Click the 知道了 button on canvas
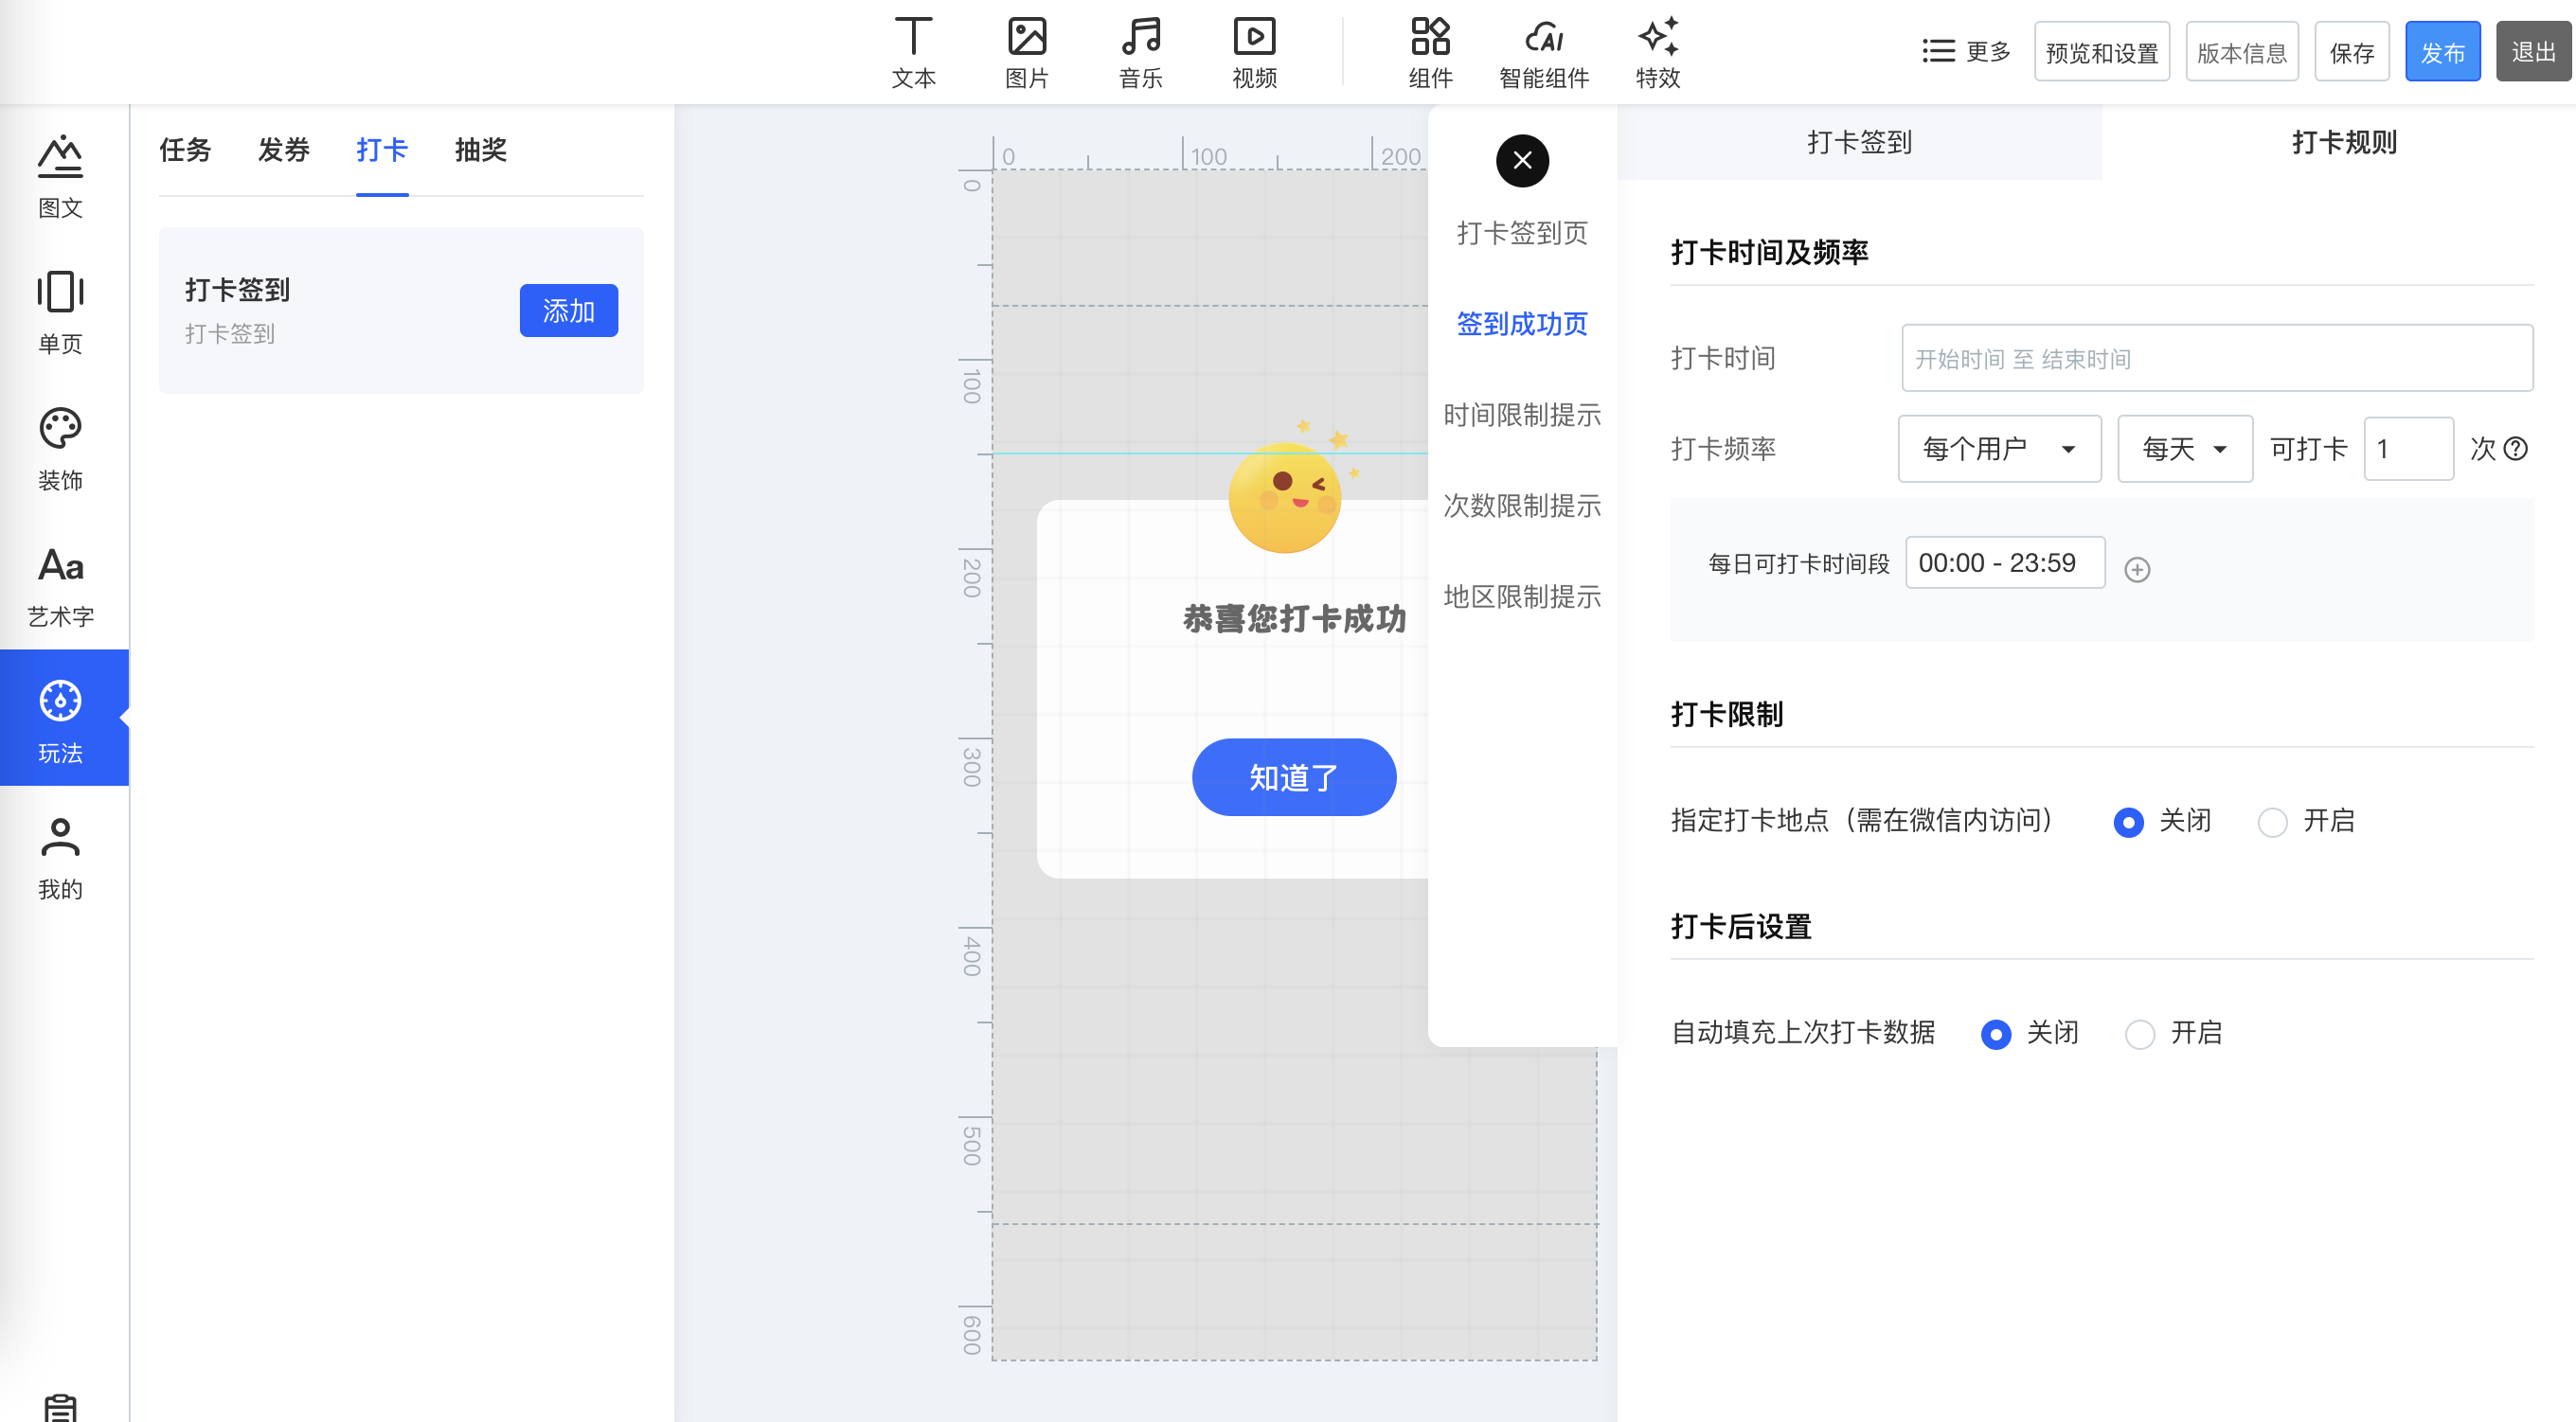Image resolution: width=2576 pixels, height=1422 pixels. (x=1293, y=777)
